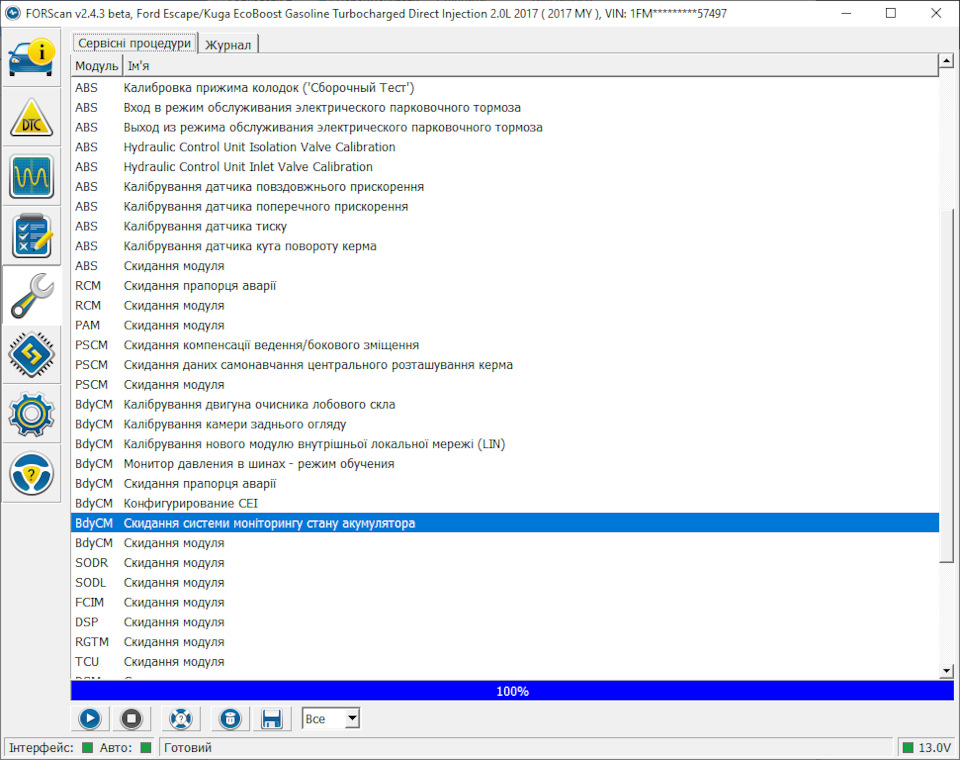This screenshot has width=960, height=760.
Task: Switch to the Журнал tab
Action: 228,45
